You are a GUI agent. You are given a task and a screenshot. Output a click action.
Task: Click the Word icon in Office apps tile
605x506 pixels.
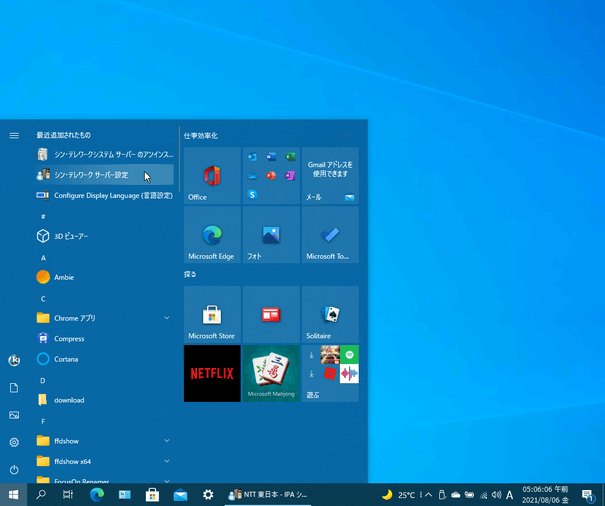(271, 157)
